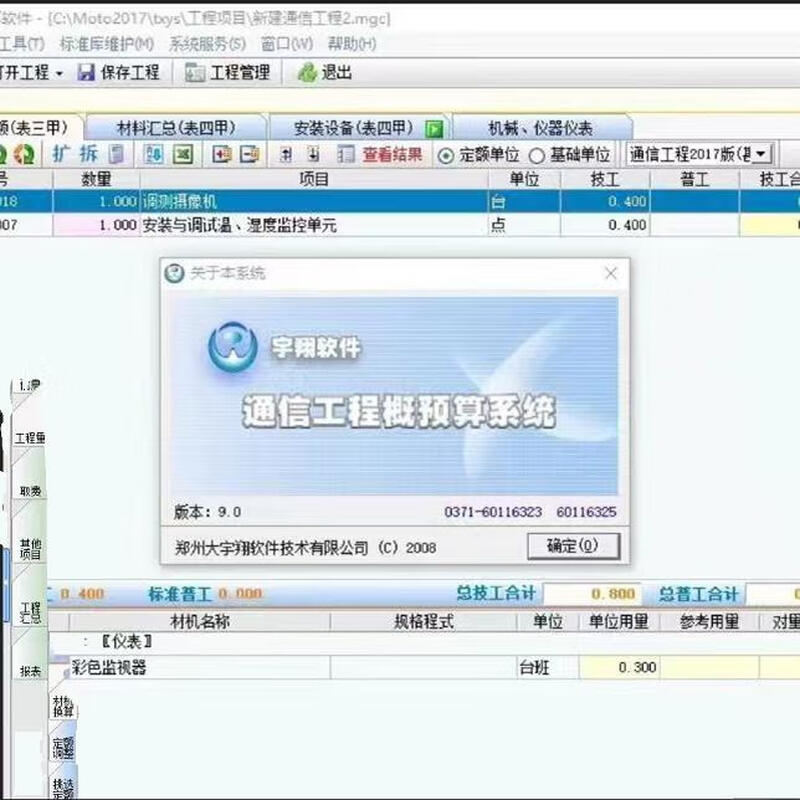Viewport: 800px width, 800px height.
Task: Click the 确定(O) button in the dialog
Action: (x=574, y=548)
